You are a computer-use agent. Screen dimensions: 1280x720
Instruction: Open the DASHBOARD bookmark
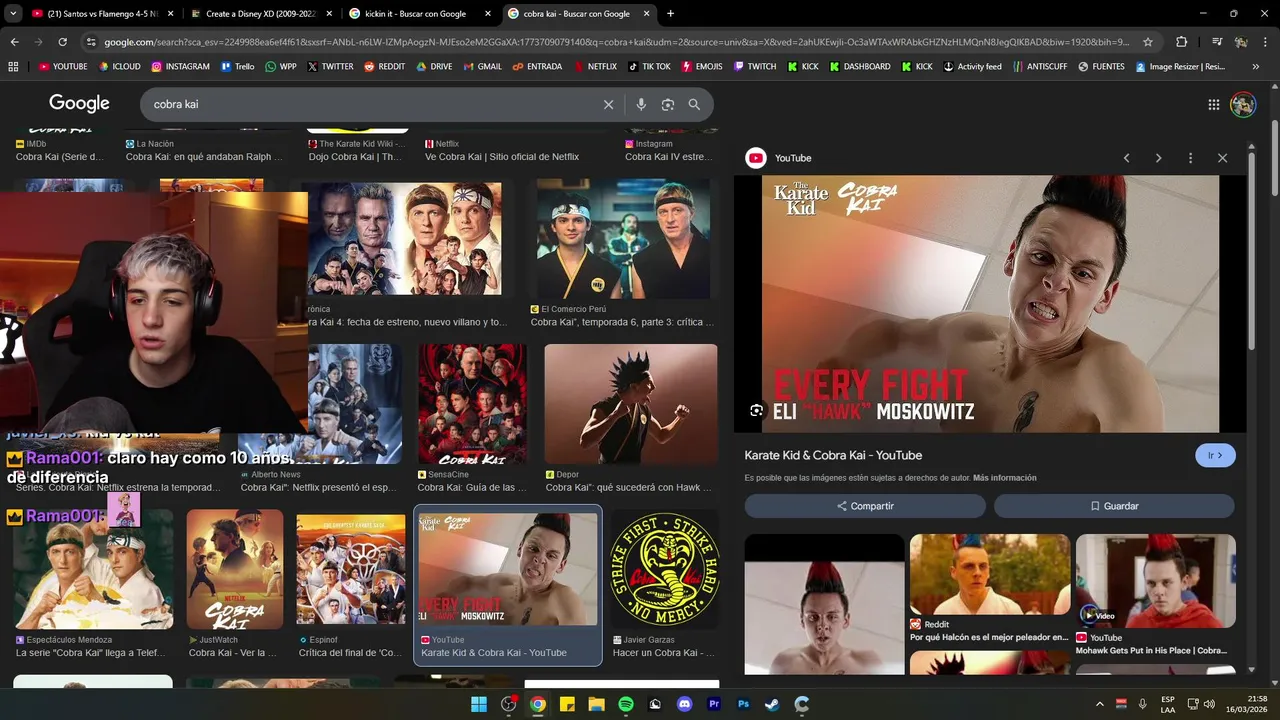[x=858, y=67]
